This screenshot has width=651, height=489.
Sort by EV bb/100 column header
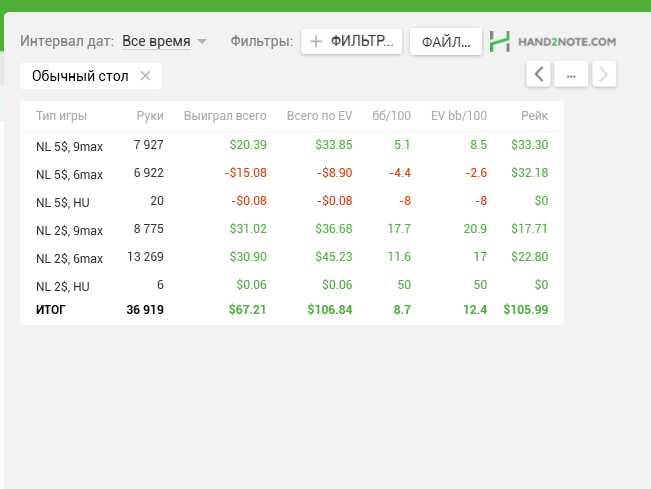point(459,116)
